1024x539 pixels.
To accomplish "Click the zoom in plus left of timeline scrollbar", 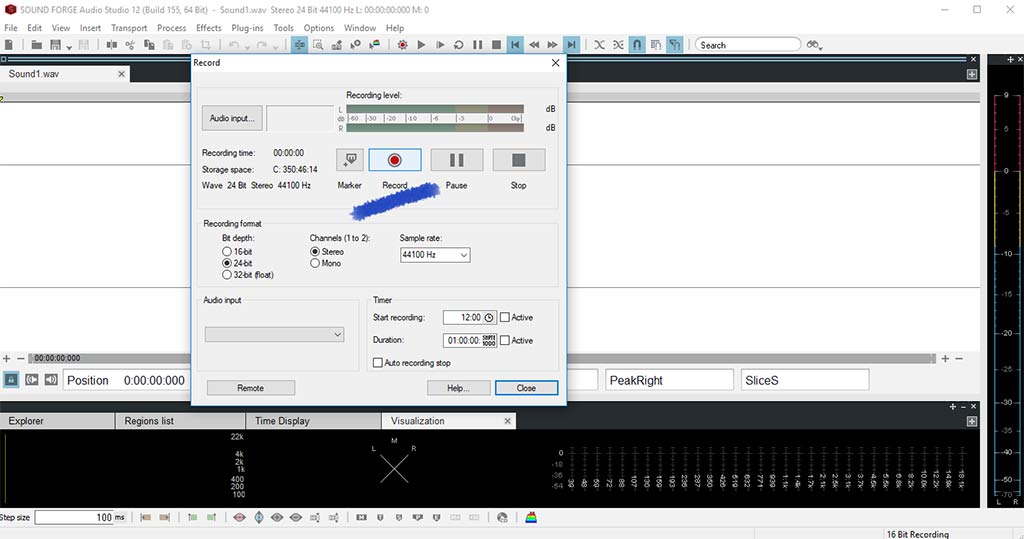I will tap(7, 359).
